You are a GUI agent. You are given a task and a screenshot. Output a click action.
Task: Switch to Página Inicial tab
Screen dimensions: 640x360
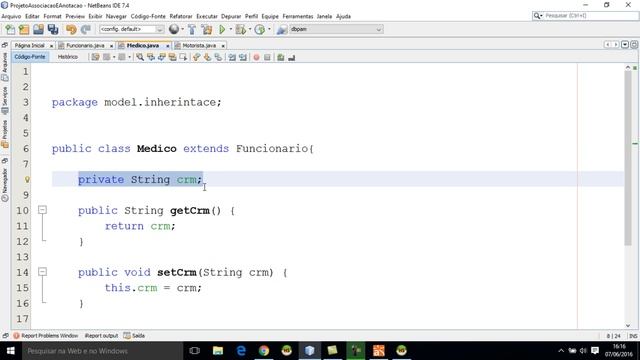[x=29, y=46]
